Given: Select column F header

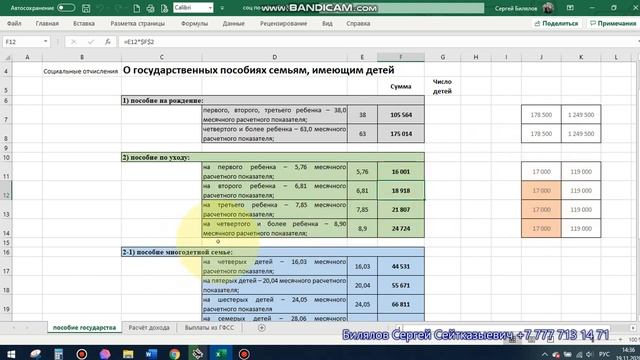Looking at the screenshot, I should pyautogui.click(x=401, y=57).
